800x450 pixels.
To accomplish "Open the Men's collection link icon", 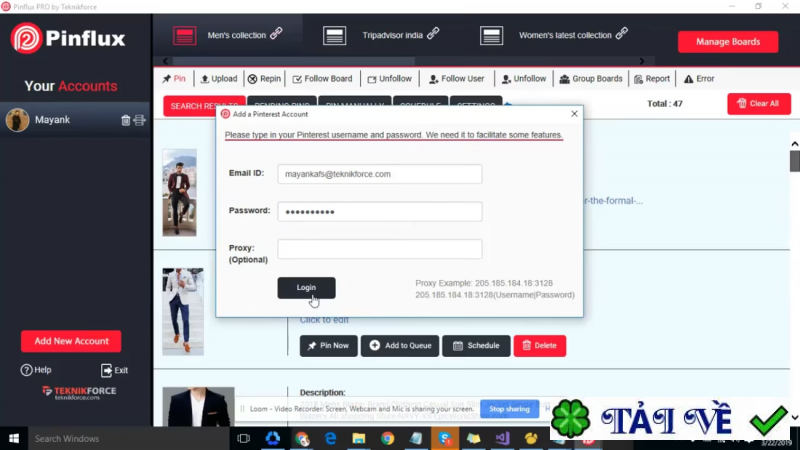I will point(276,34).
